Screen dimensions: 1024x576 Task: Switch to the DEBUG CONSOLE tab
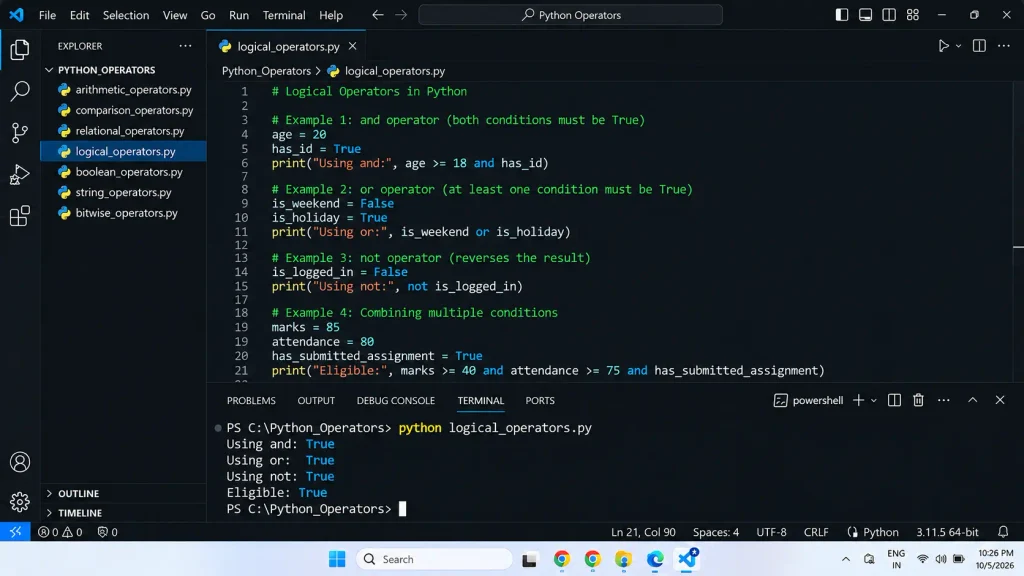(x=395, y=400)
